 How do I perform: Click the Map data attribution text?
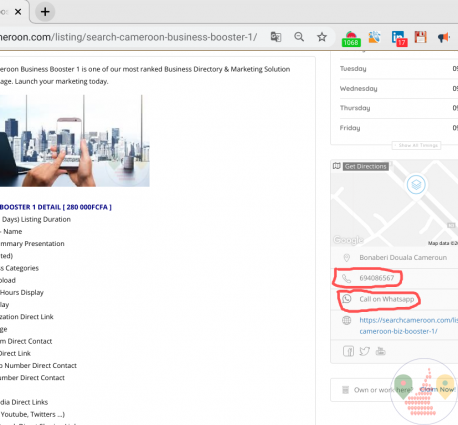443,243
